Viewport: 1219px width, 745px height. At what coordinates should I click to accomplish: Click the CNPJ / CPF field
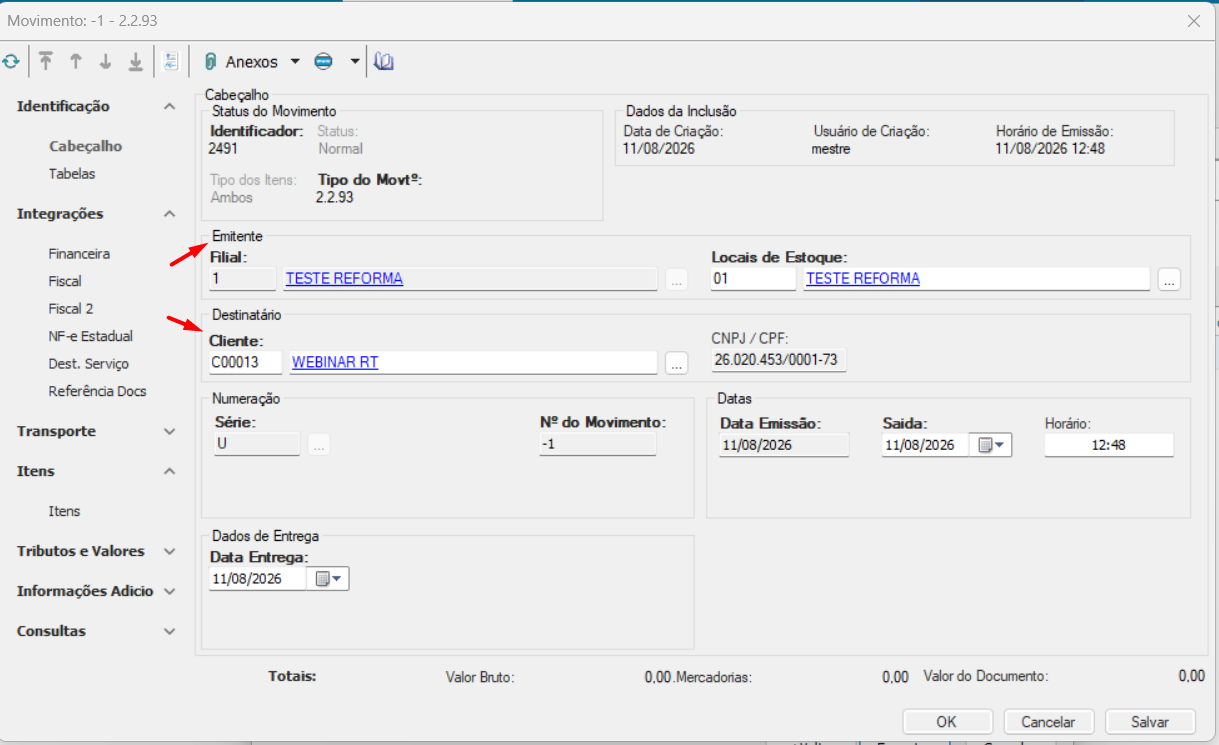click(x=778, y=360)
